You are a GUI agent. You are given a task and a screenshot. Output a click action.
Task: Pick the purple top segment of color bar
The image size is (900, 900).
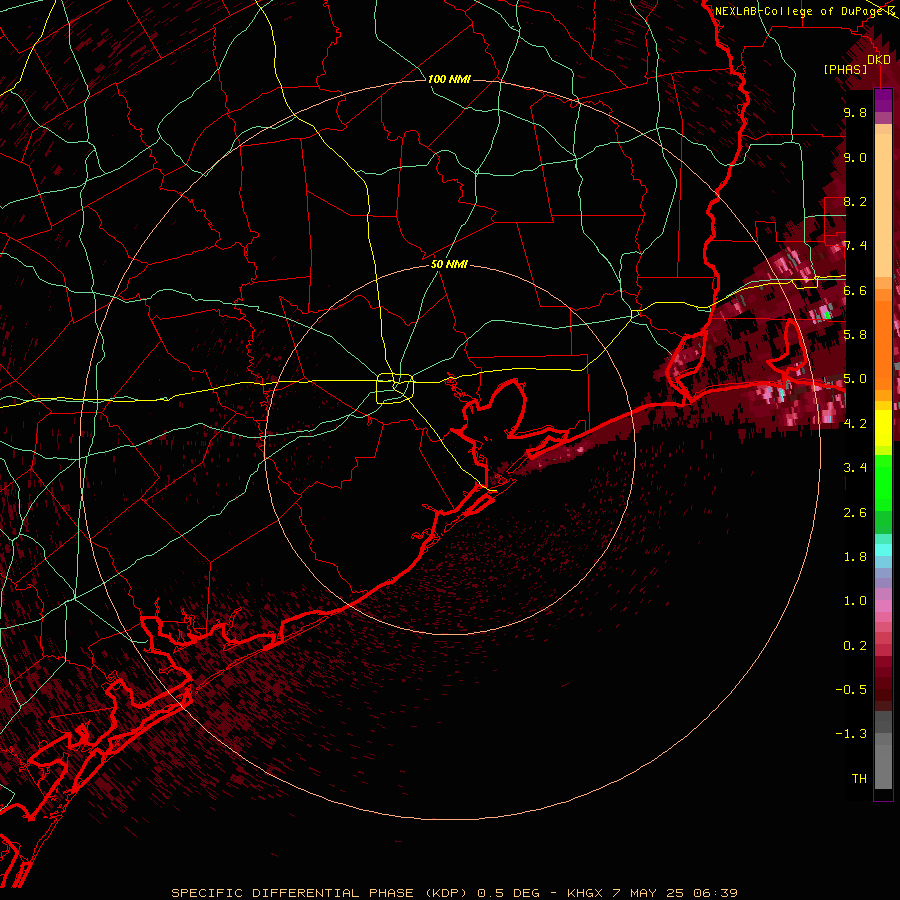pos(883,100)
